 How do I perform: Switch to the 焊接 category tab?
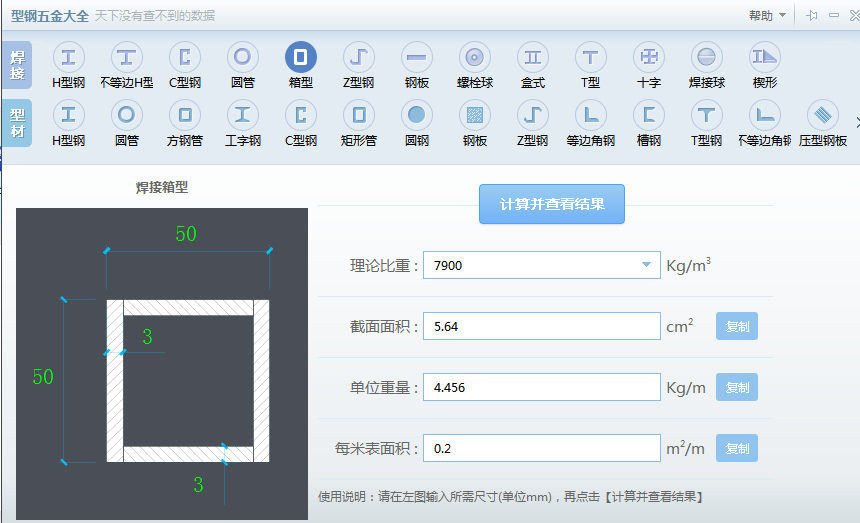17,65
